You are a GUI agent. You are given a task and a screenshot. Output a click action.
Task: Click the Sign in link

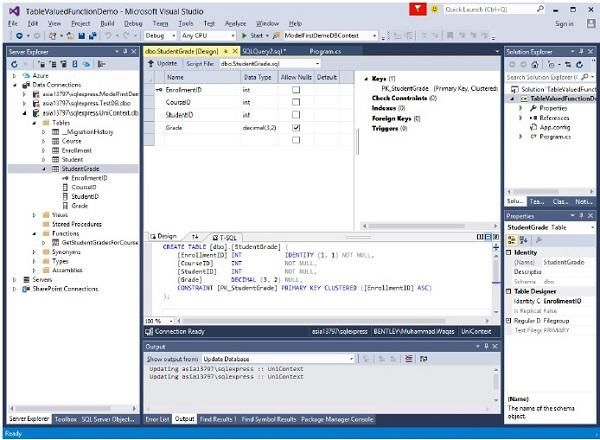[564, 24]
